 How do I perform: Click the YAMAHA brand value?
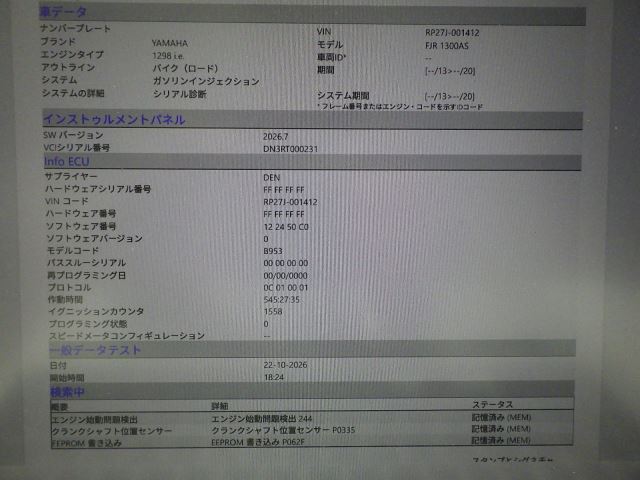pos(170,43)
